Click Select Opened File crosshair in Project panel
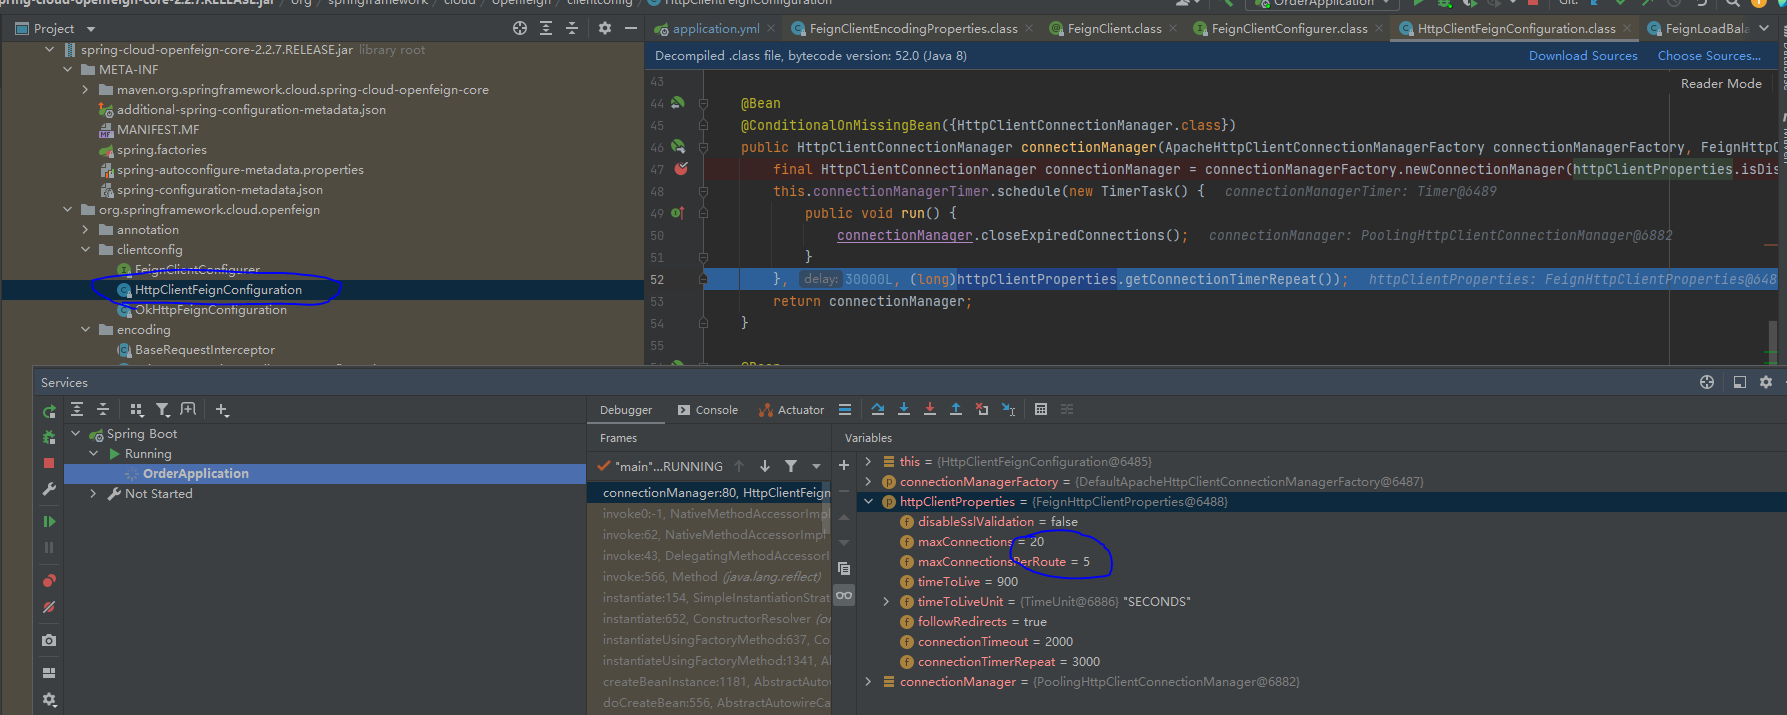The height and width of the screenshot is (715, 1787). coord(520,28)
